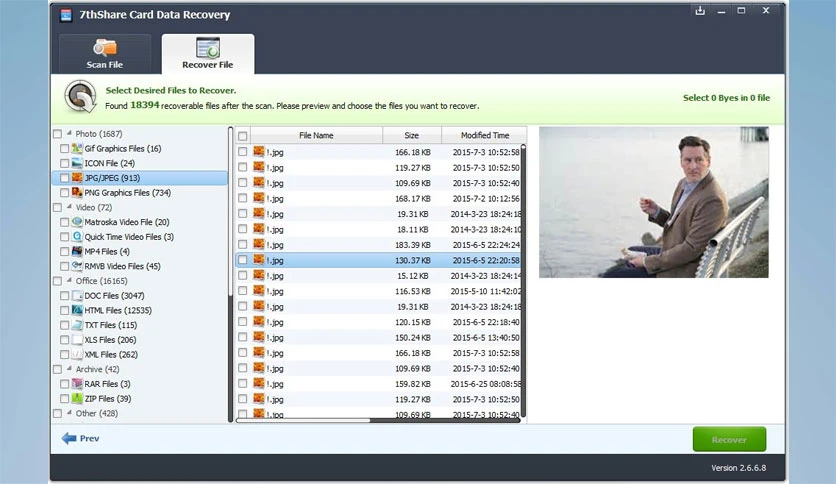Check the Office (16165) category checkbox

[x=58, y=281]
